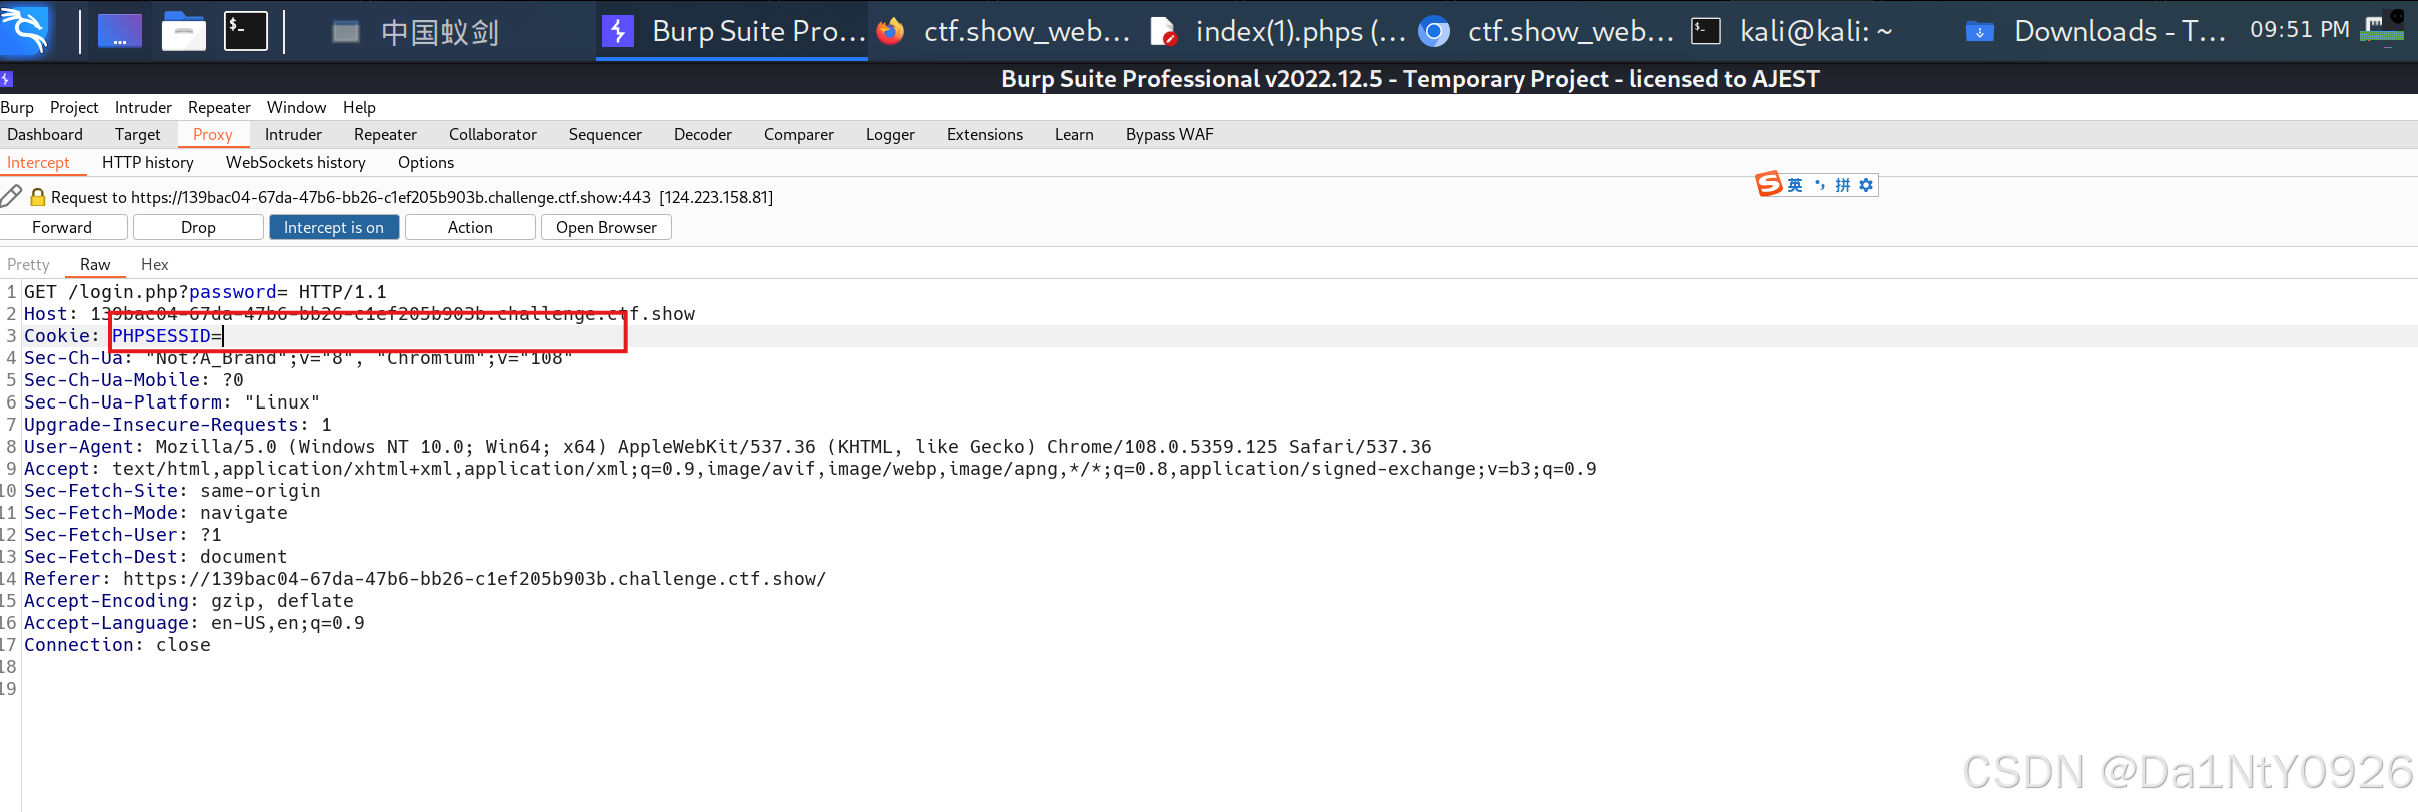Open the Bypass WAF tab

1169,134
